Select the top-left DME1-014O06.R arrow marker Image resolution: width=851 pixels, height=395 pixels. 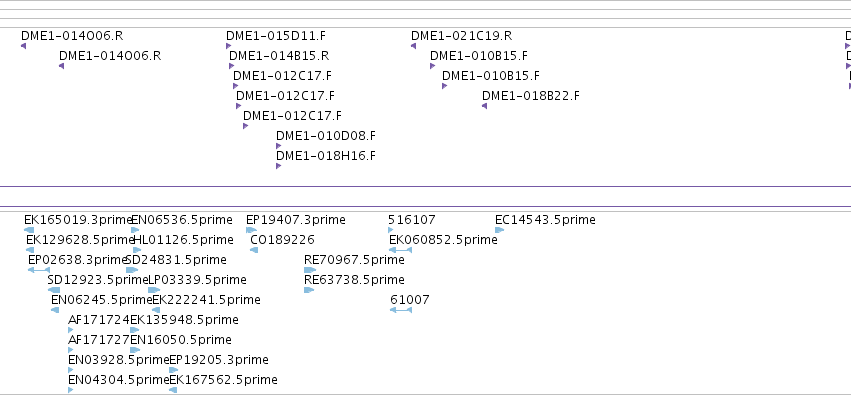pyautogui.click(x=23, y=46)
